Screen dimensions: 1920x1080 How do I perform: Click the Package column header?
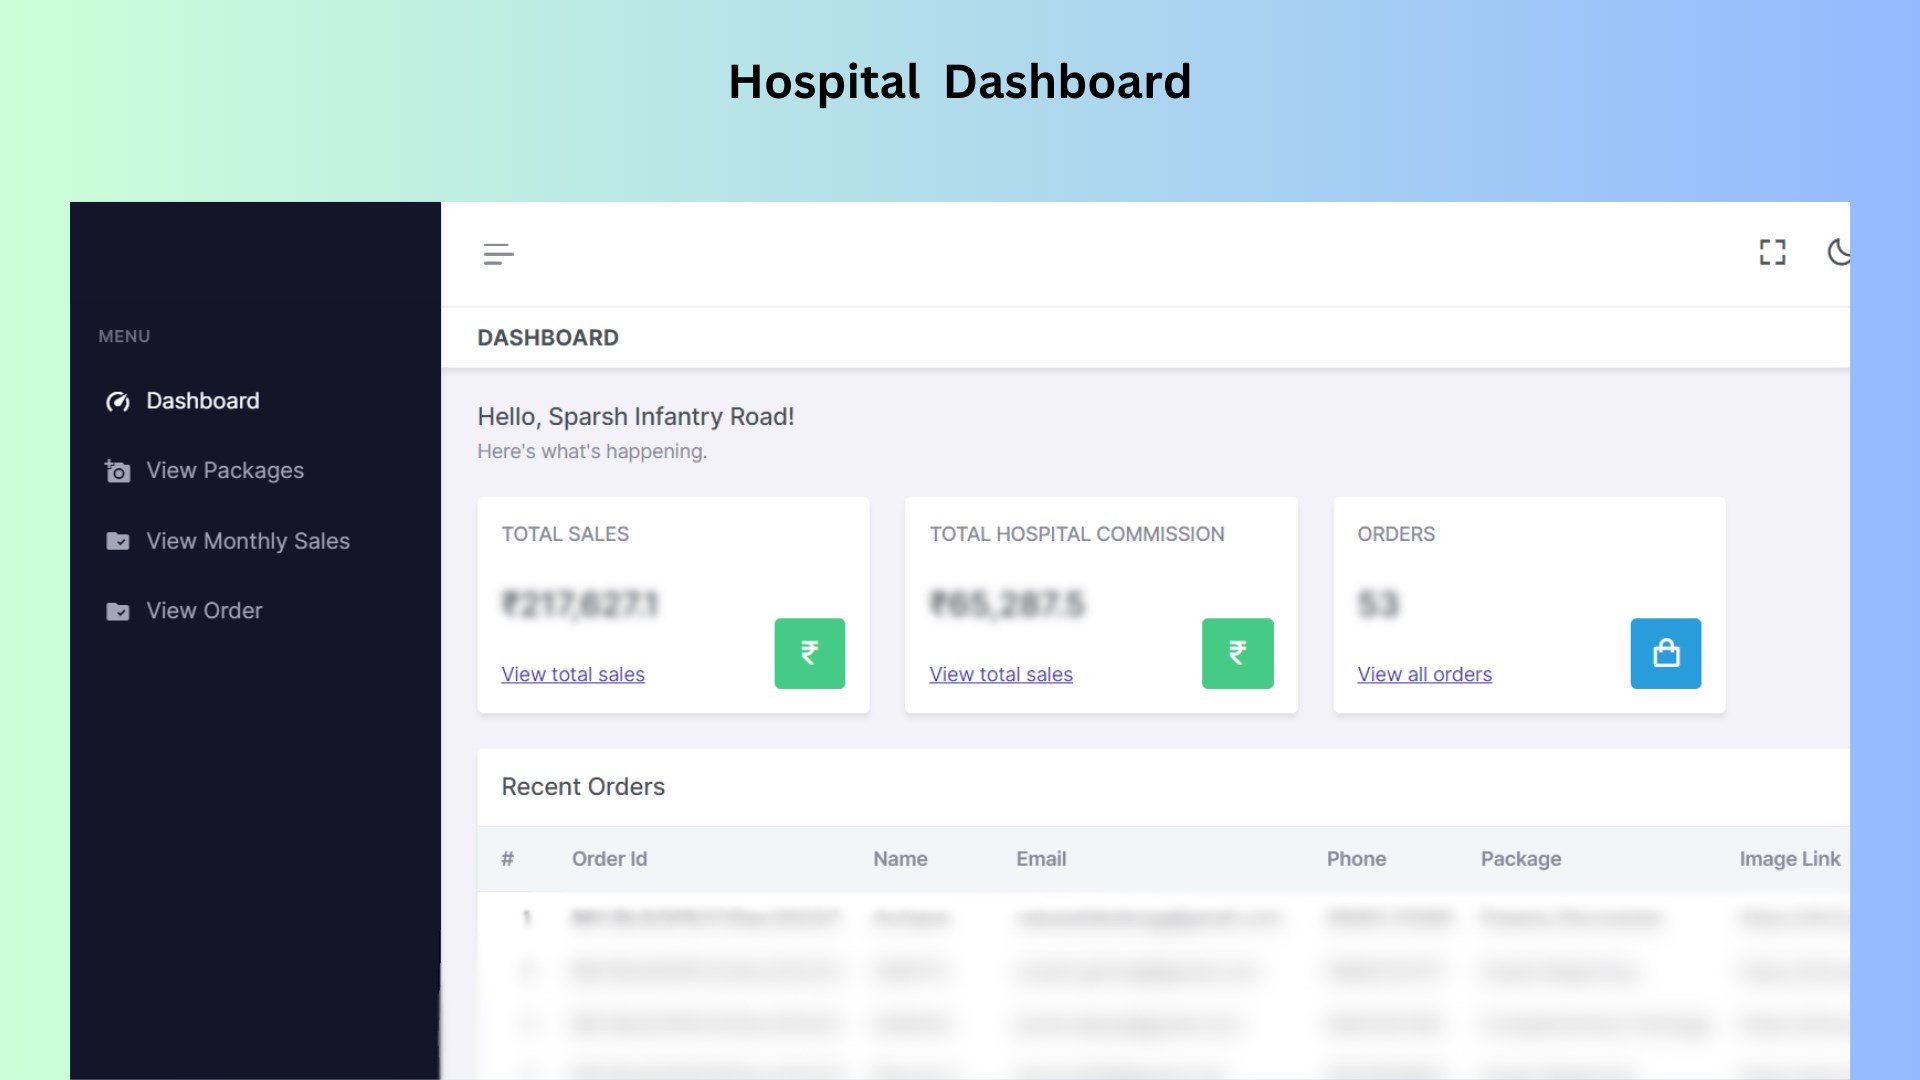(1520, 858)
